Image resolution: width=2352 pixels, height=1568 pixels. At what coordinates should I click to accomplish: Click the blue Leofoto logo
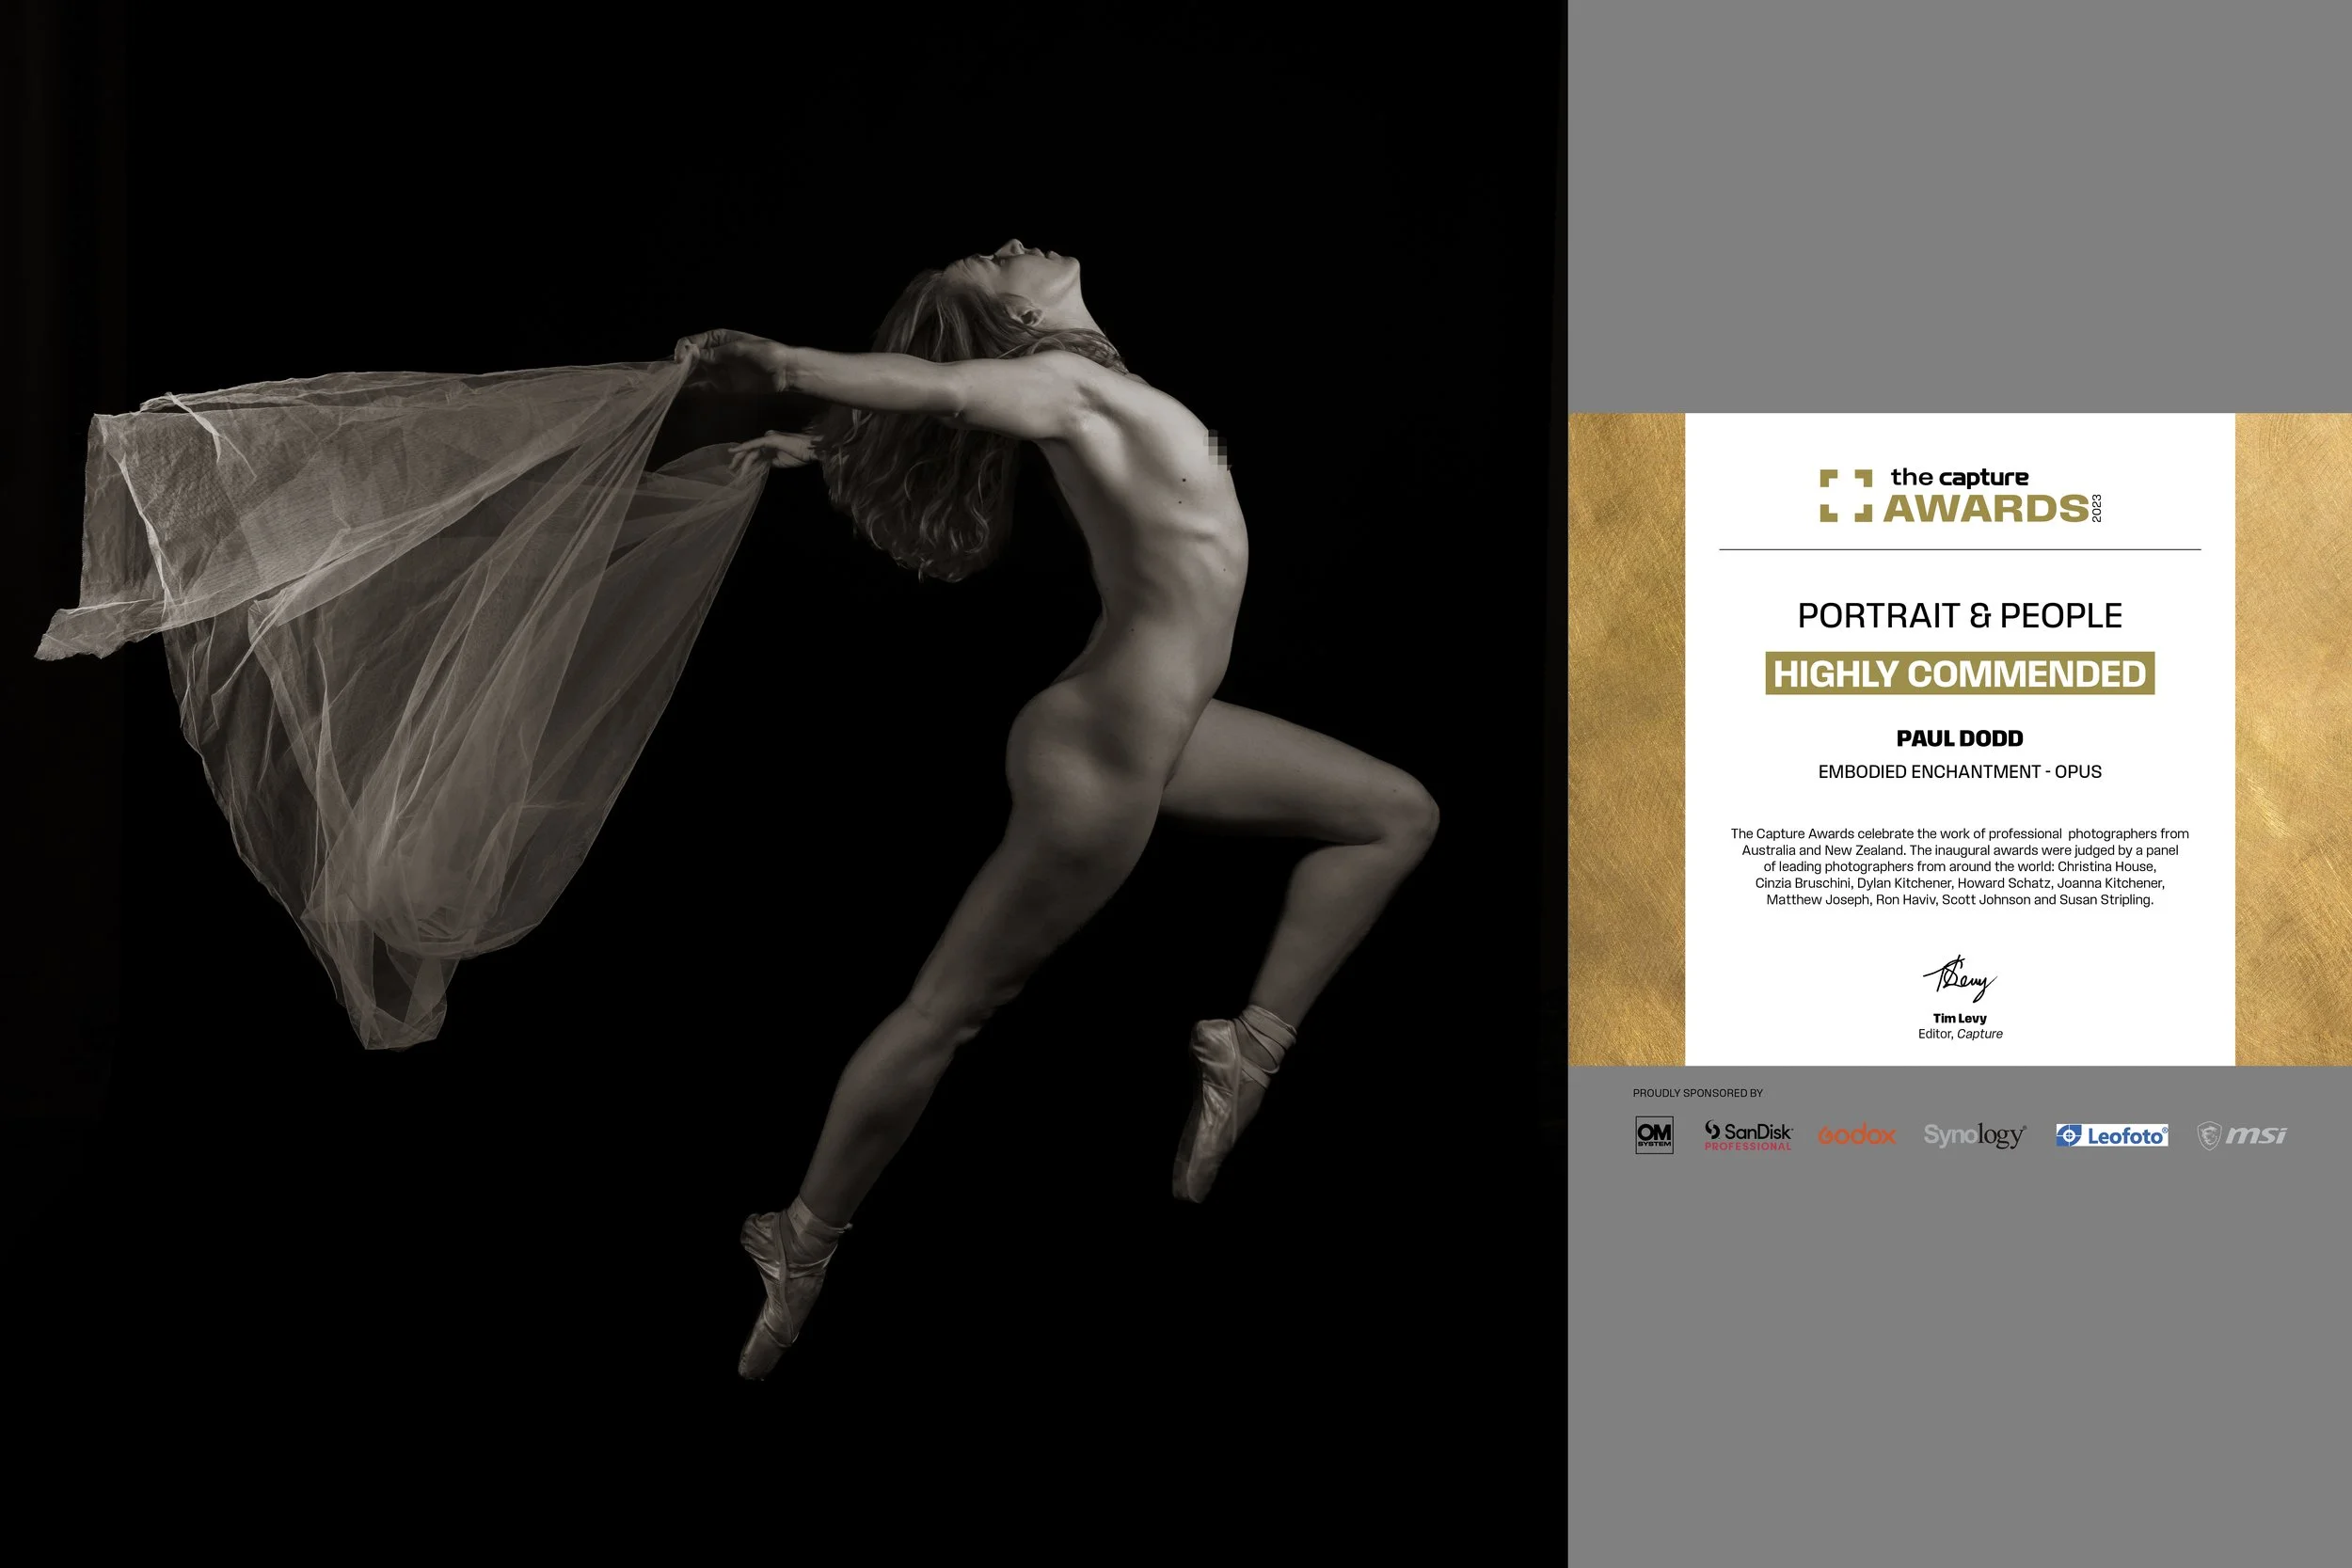click(2112, 1136)
